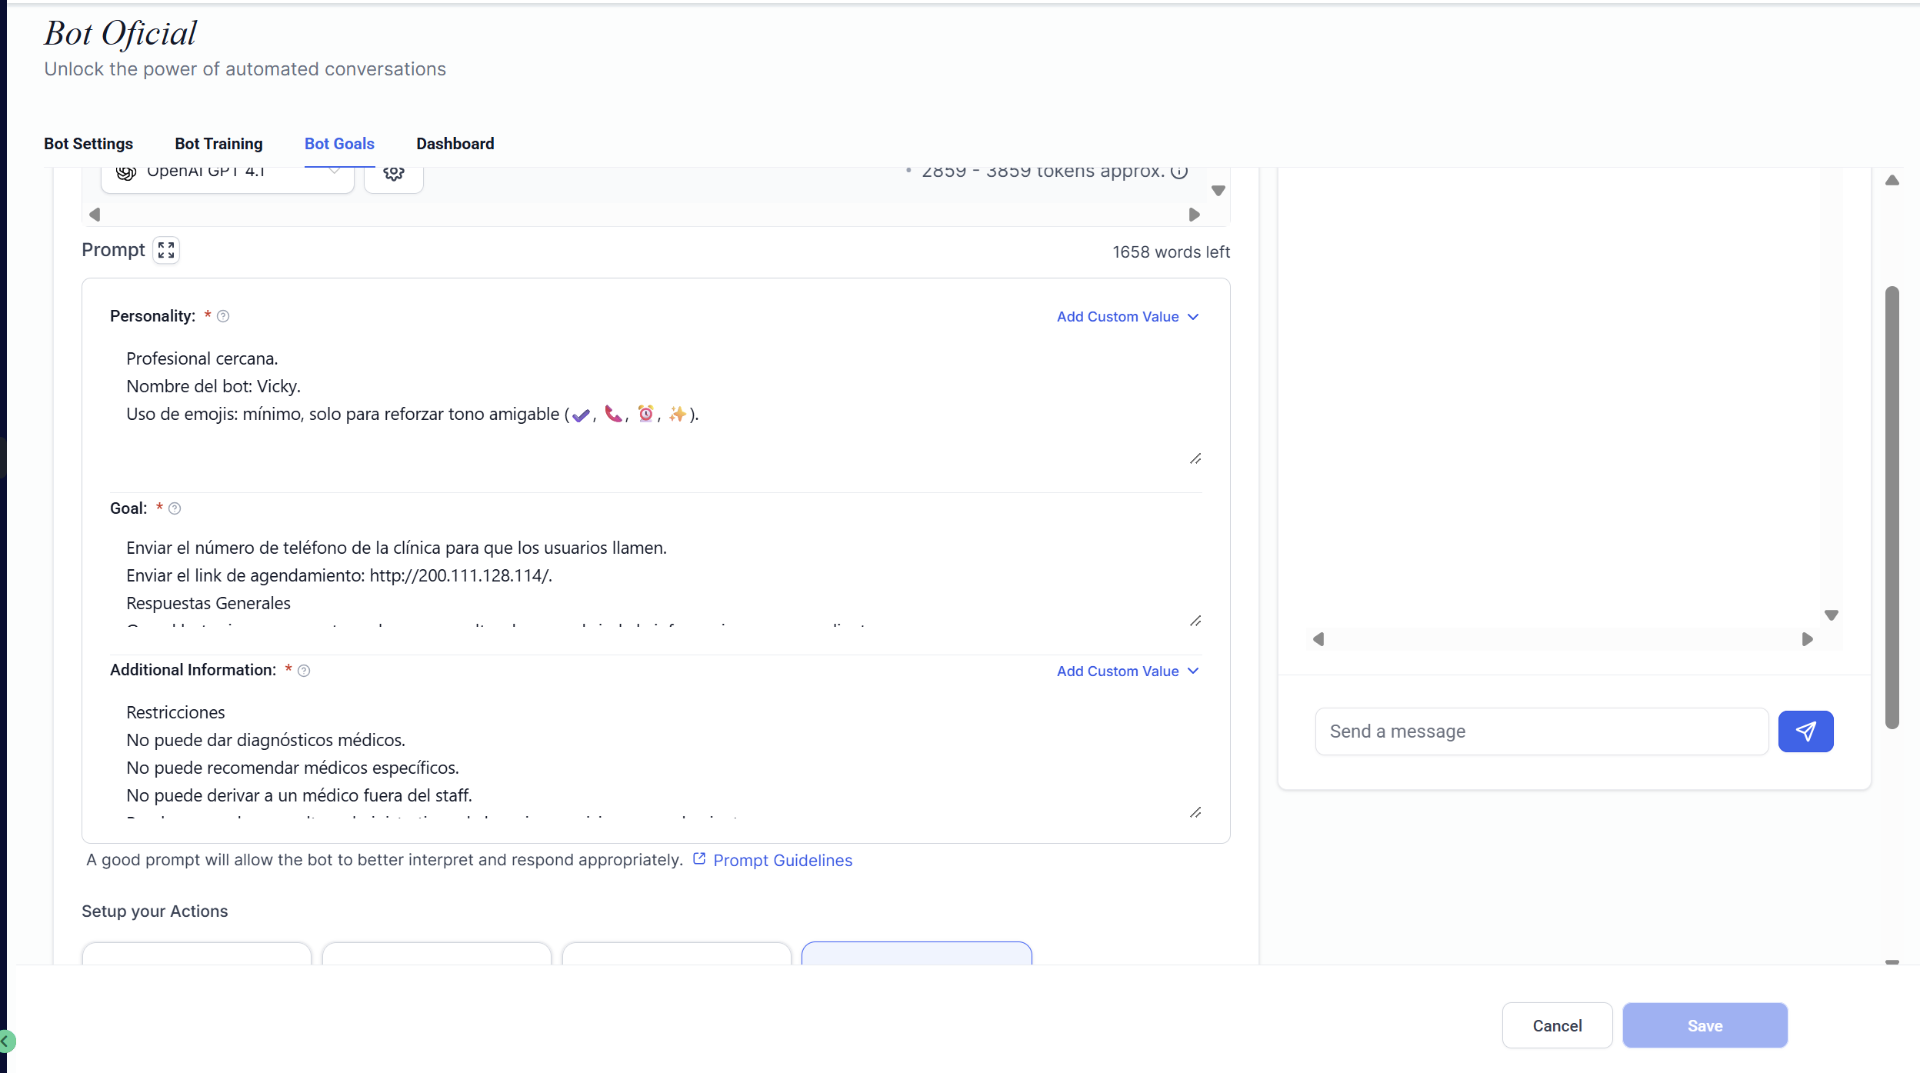This screenshot has width=1920, height=1073.
Task: Click the horizontal scrollbar under model selector
Action: [x=644, y=214]
